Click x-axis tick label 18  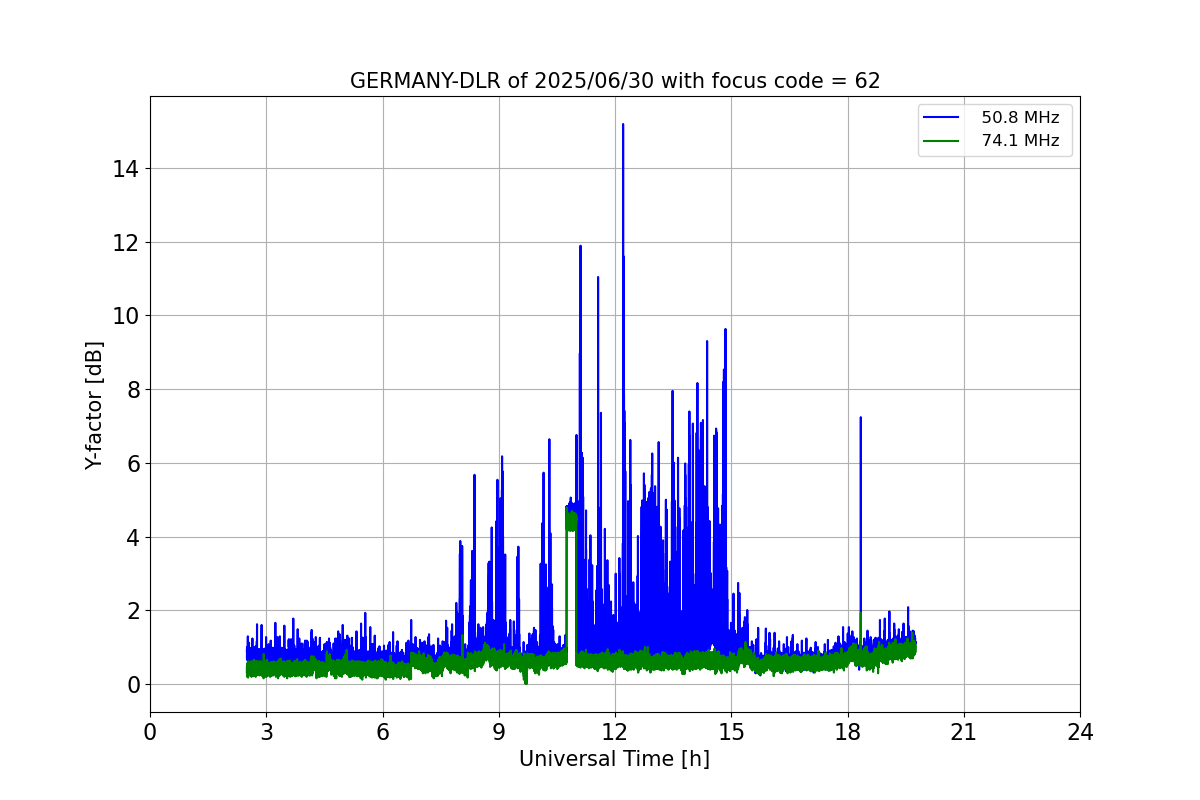(x=847, y=733)
